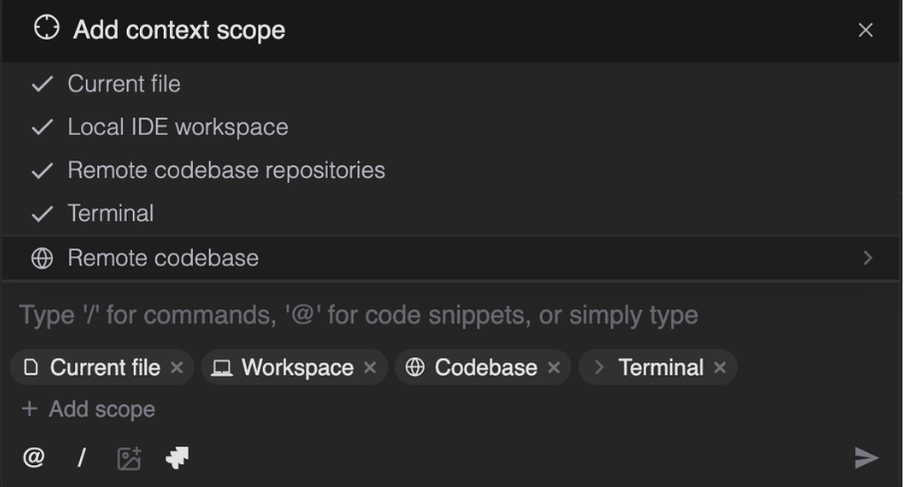Viewport: 904px width, 487px height.
Task: Click the Add scope button
Action: 89,409
